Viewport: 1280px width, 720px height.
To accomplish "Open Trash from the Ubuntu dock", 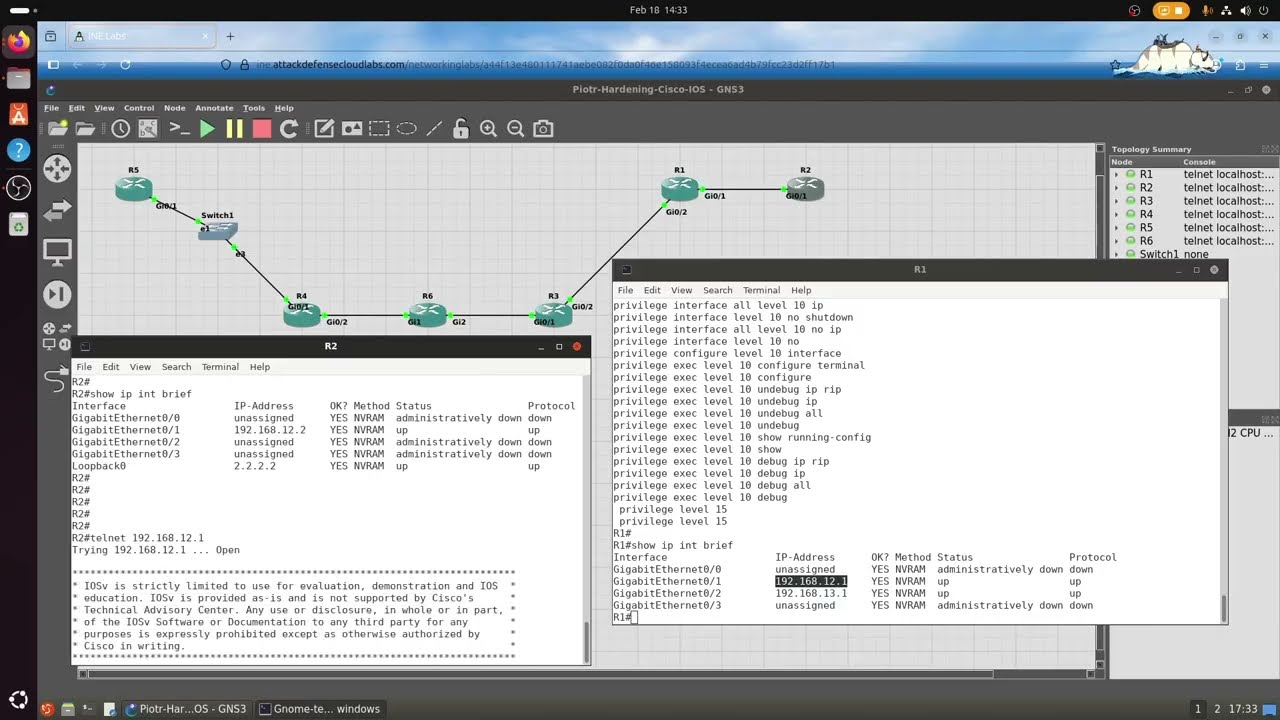I will (x=18, y=225).
